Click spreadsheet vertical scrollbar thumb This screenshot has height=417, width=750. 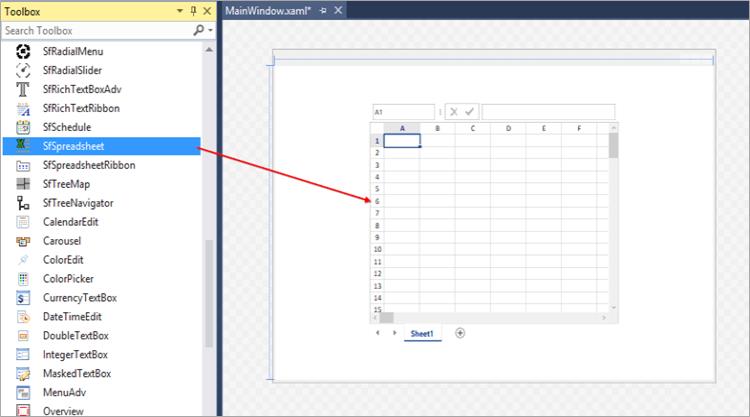(x=613, y=145)
